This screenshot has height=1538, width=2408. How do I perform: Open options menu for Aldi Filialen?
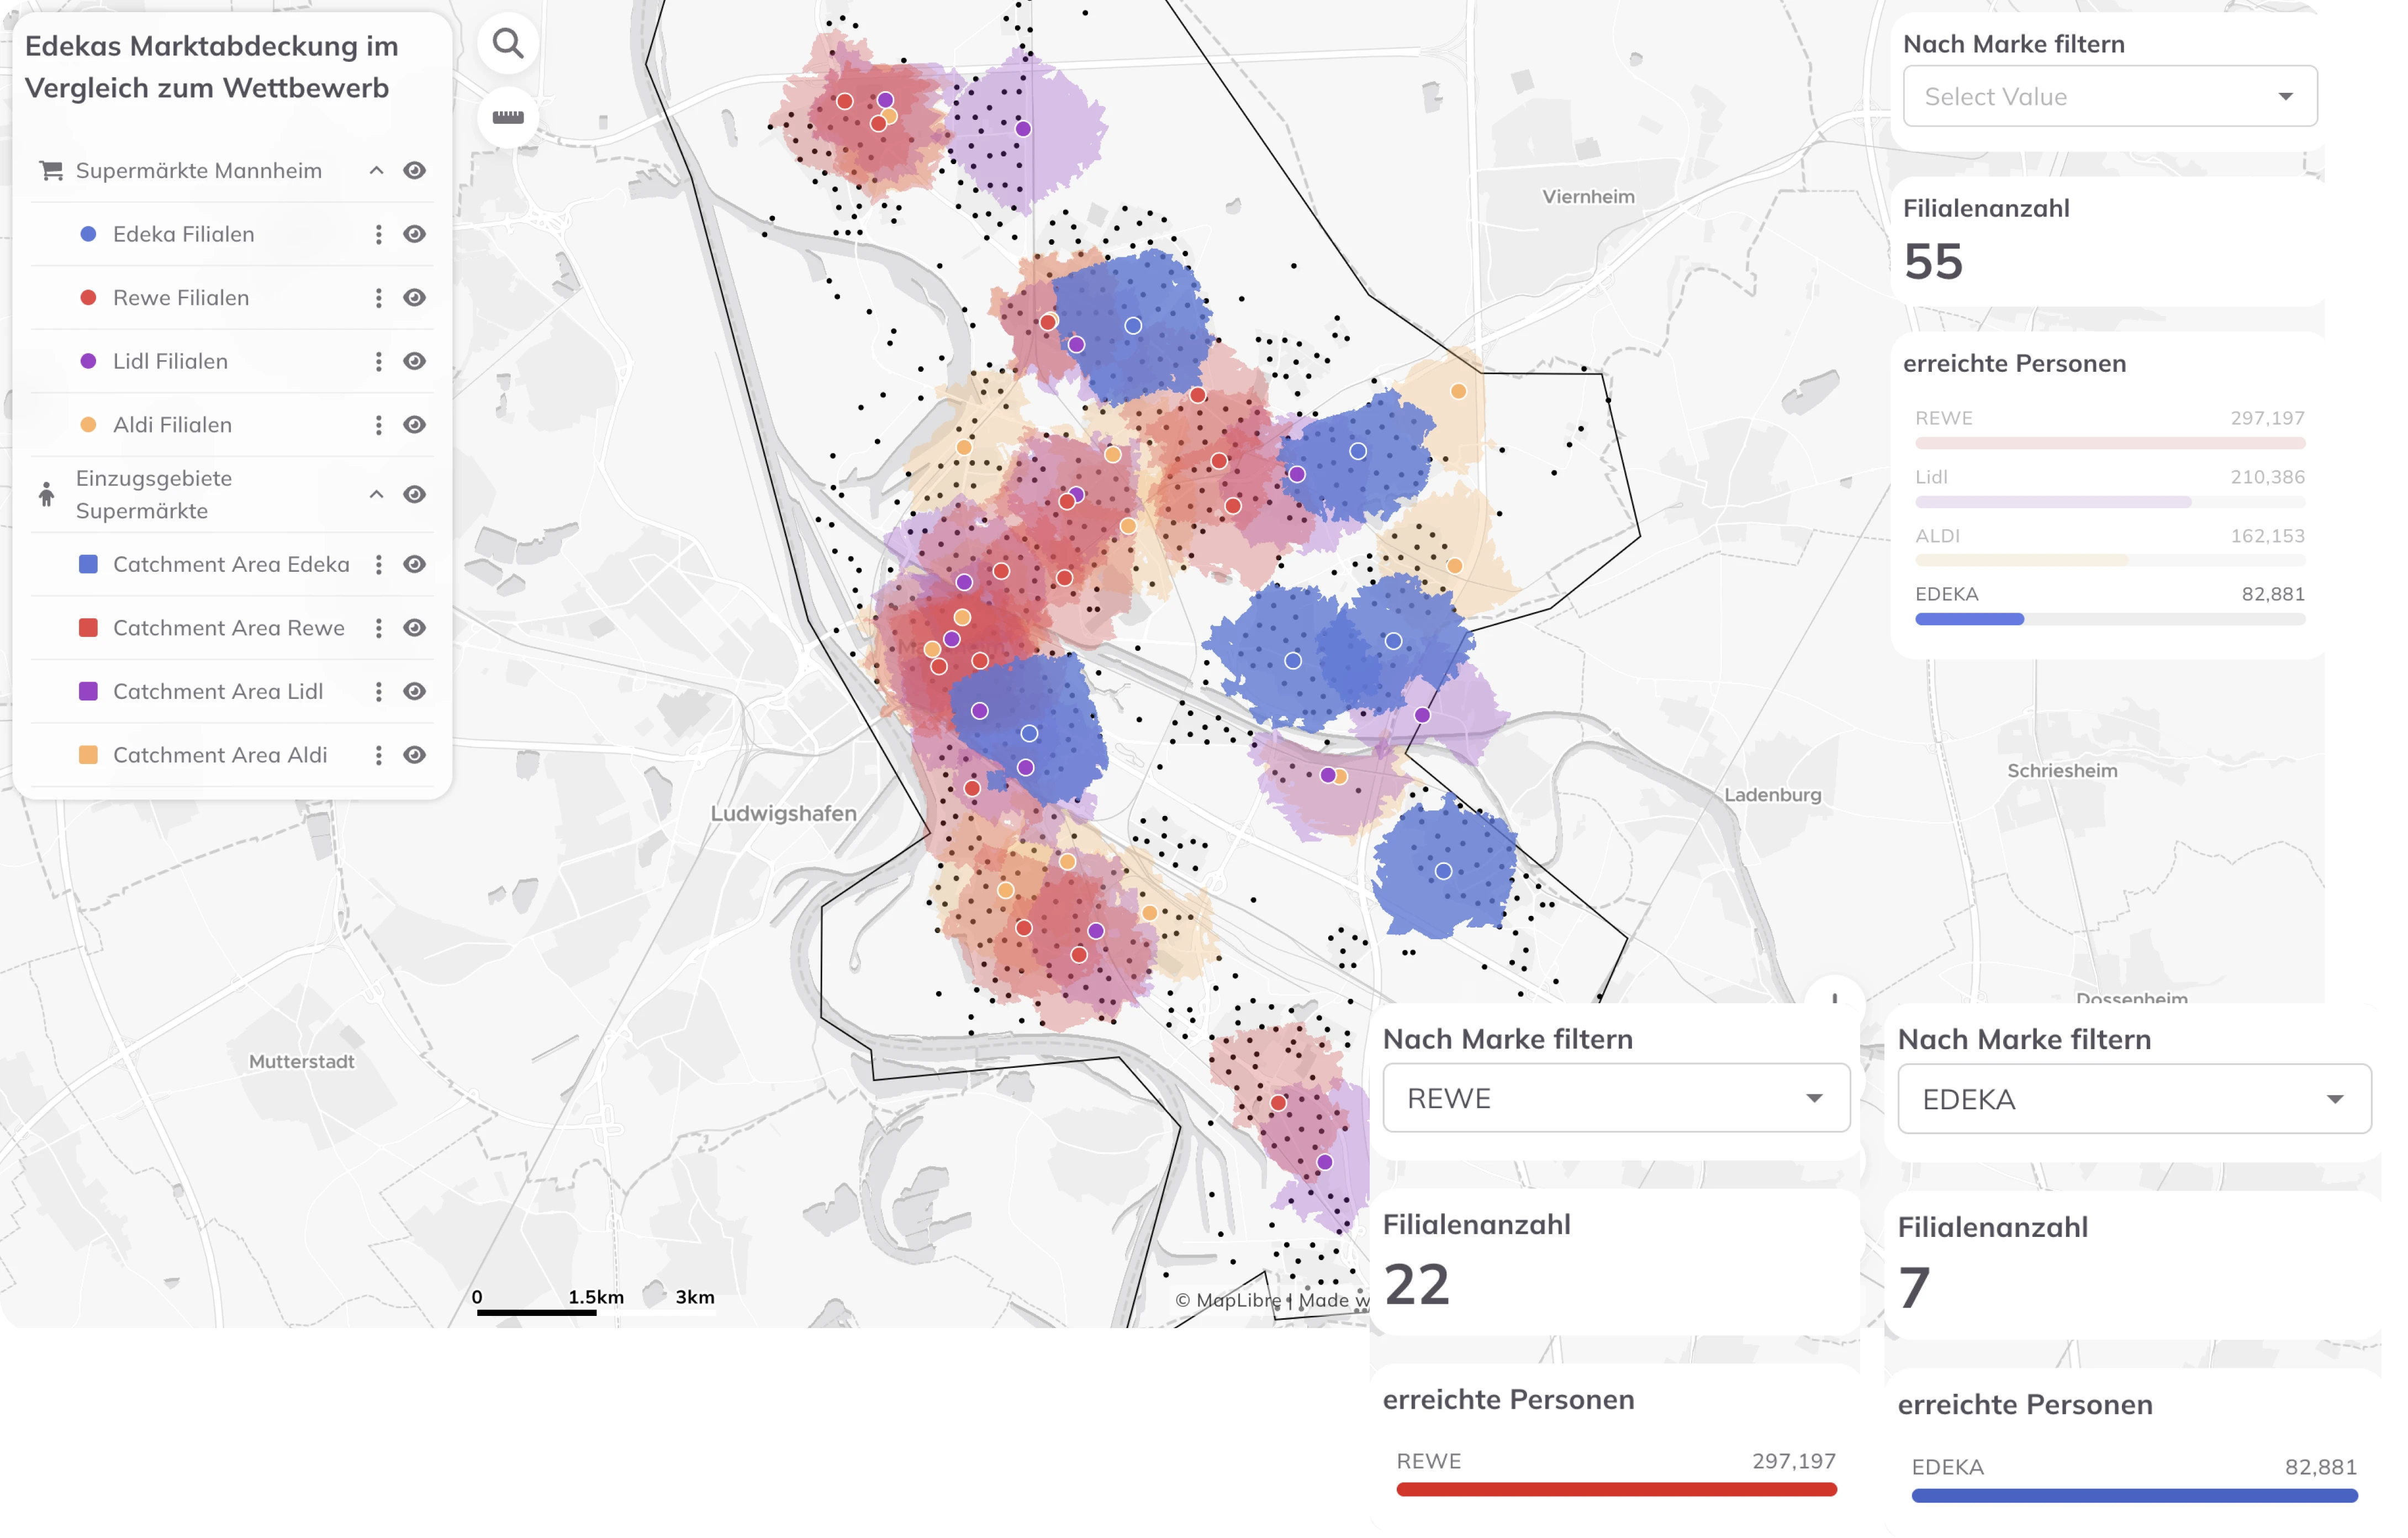click(378, 425)
